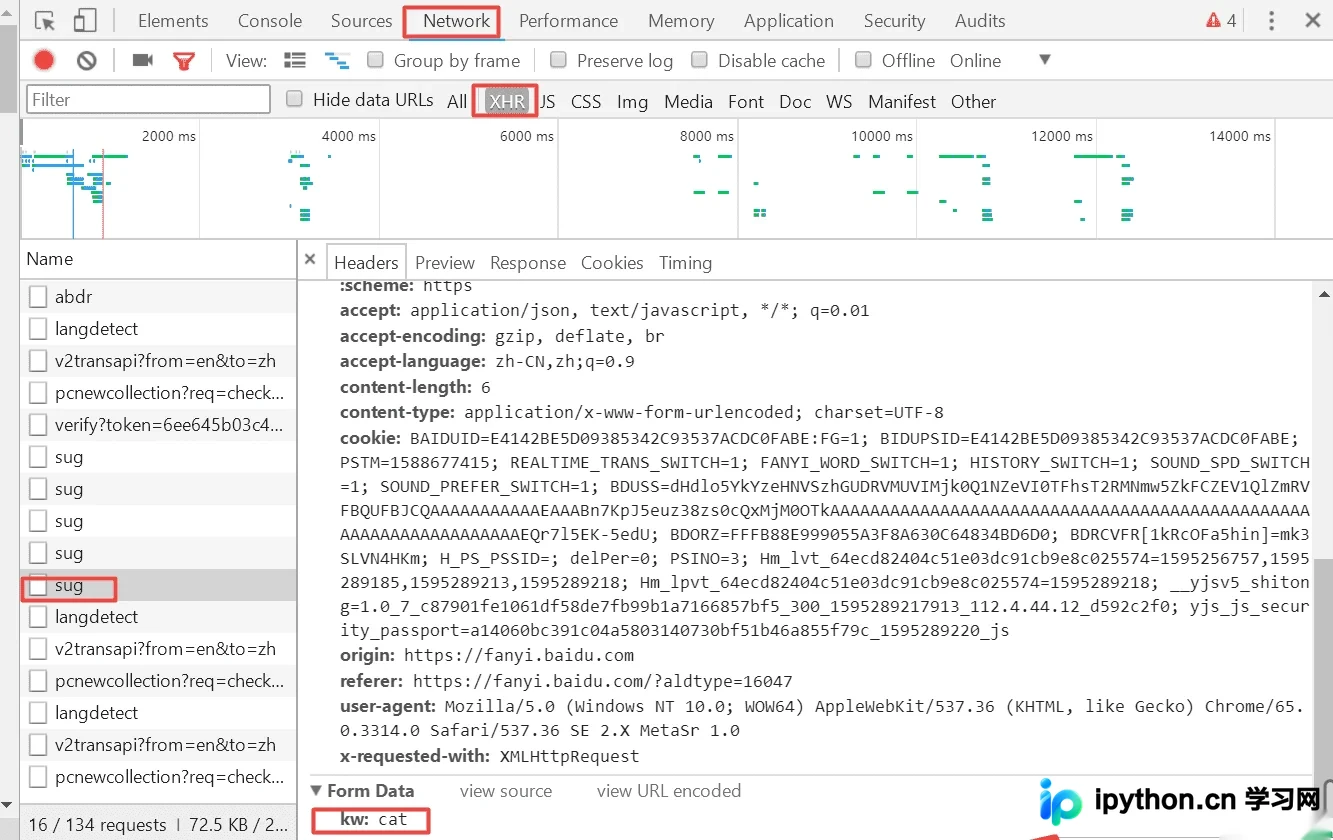Show the overview waterfall view icon
This screenshot has width=1333, height=840.
[337, 61]
